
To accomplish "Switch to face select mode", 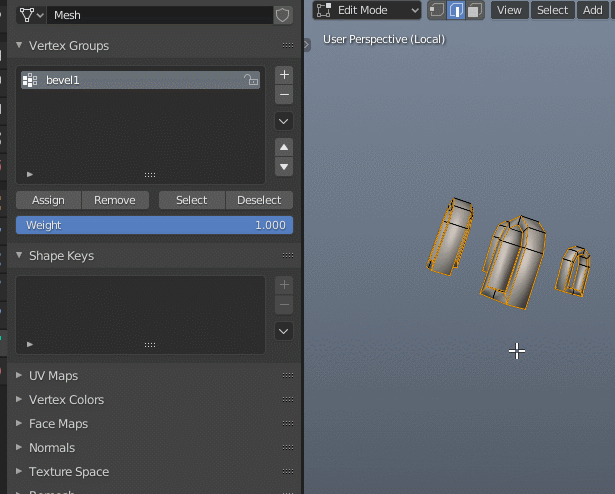I will click(475, 10).
